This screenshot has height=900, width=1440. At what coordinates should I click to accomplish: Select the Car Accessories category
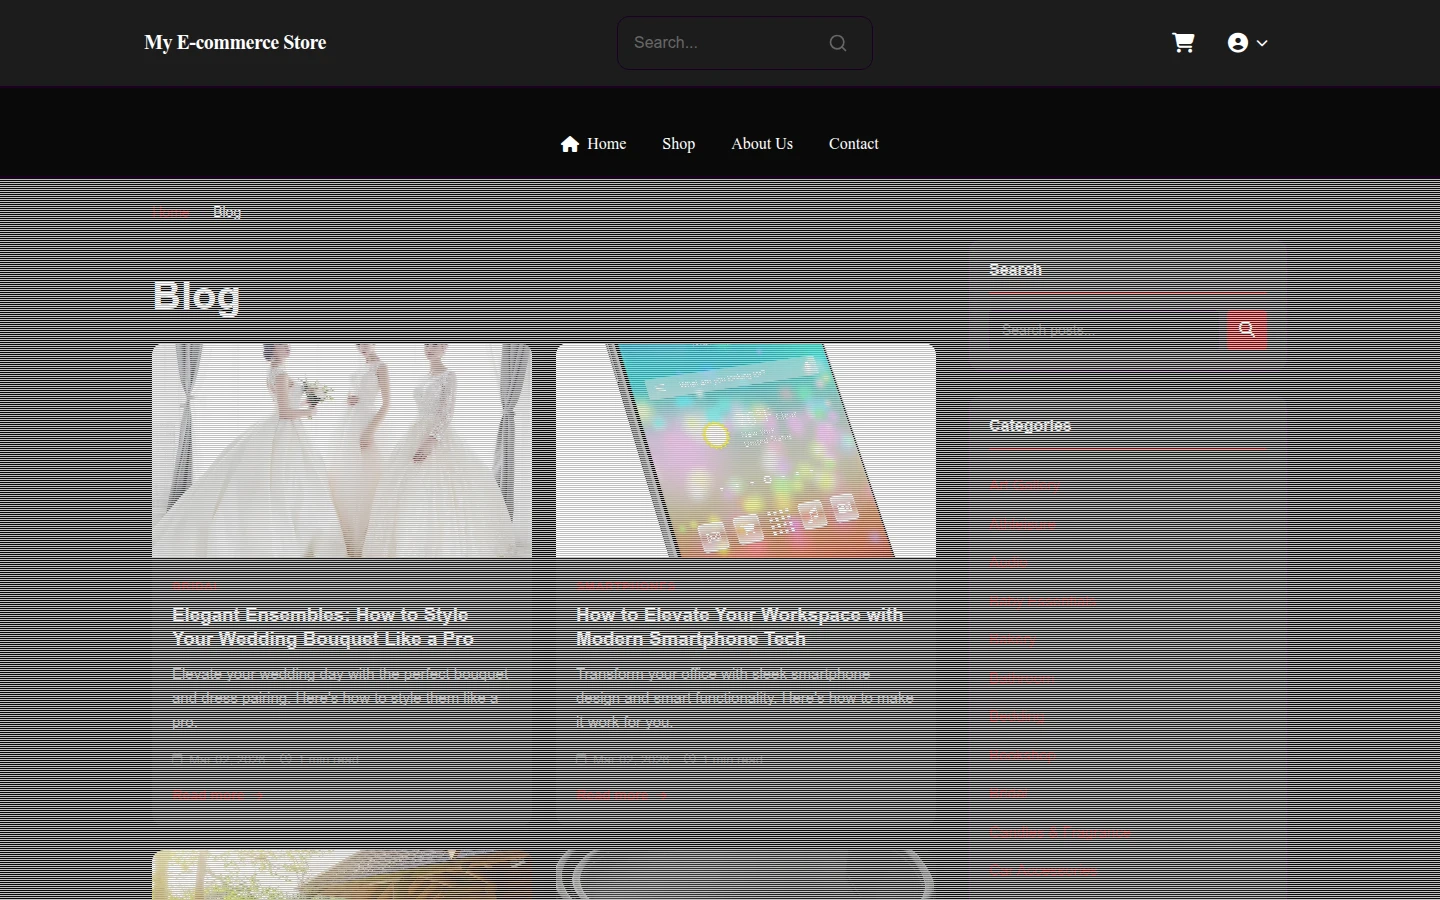[x=1043, y=871]
